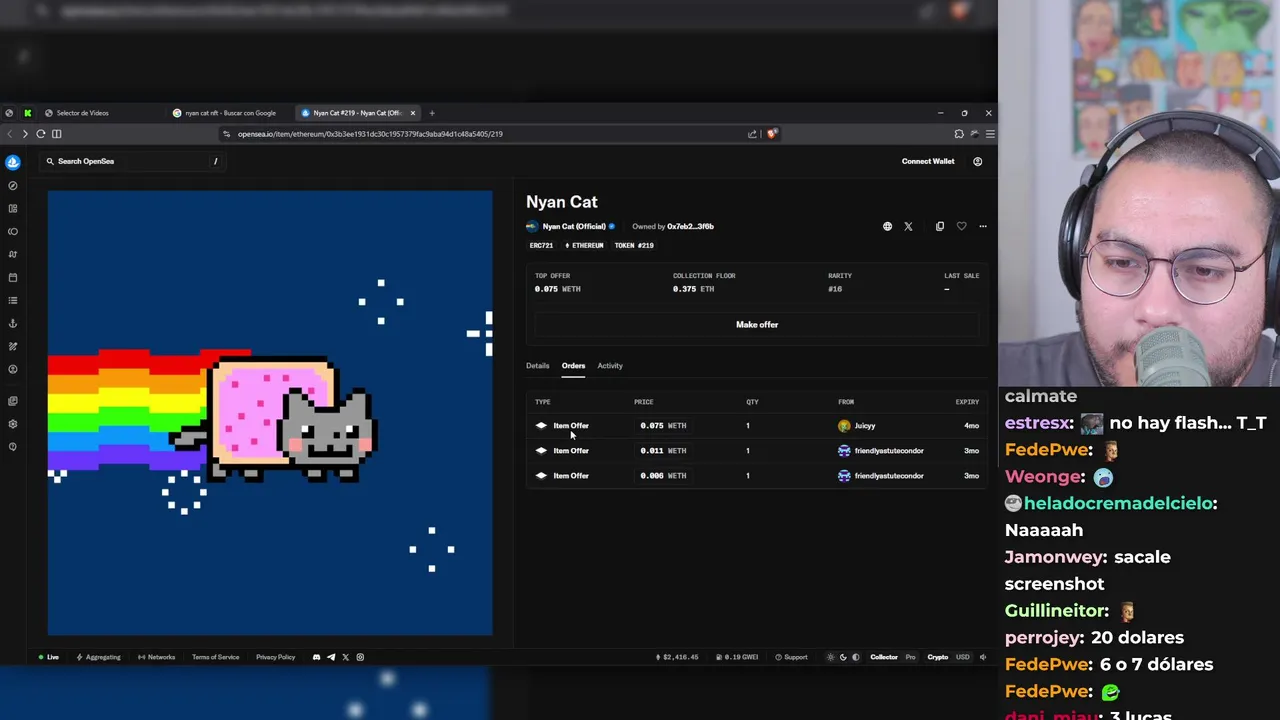
Task: Open the Support link in footer
Action: 791,657
